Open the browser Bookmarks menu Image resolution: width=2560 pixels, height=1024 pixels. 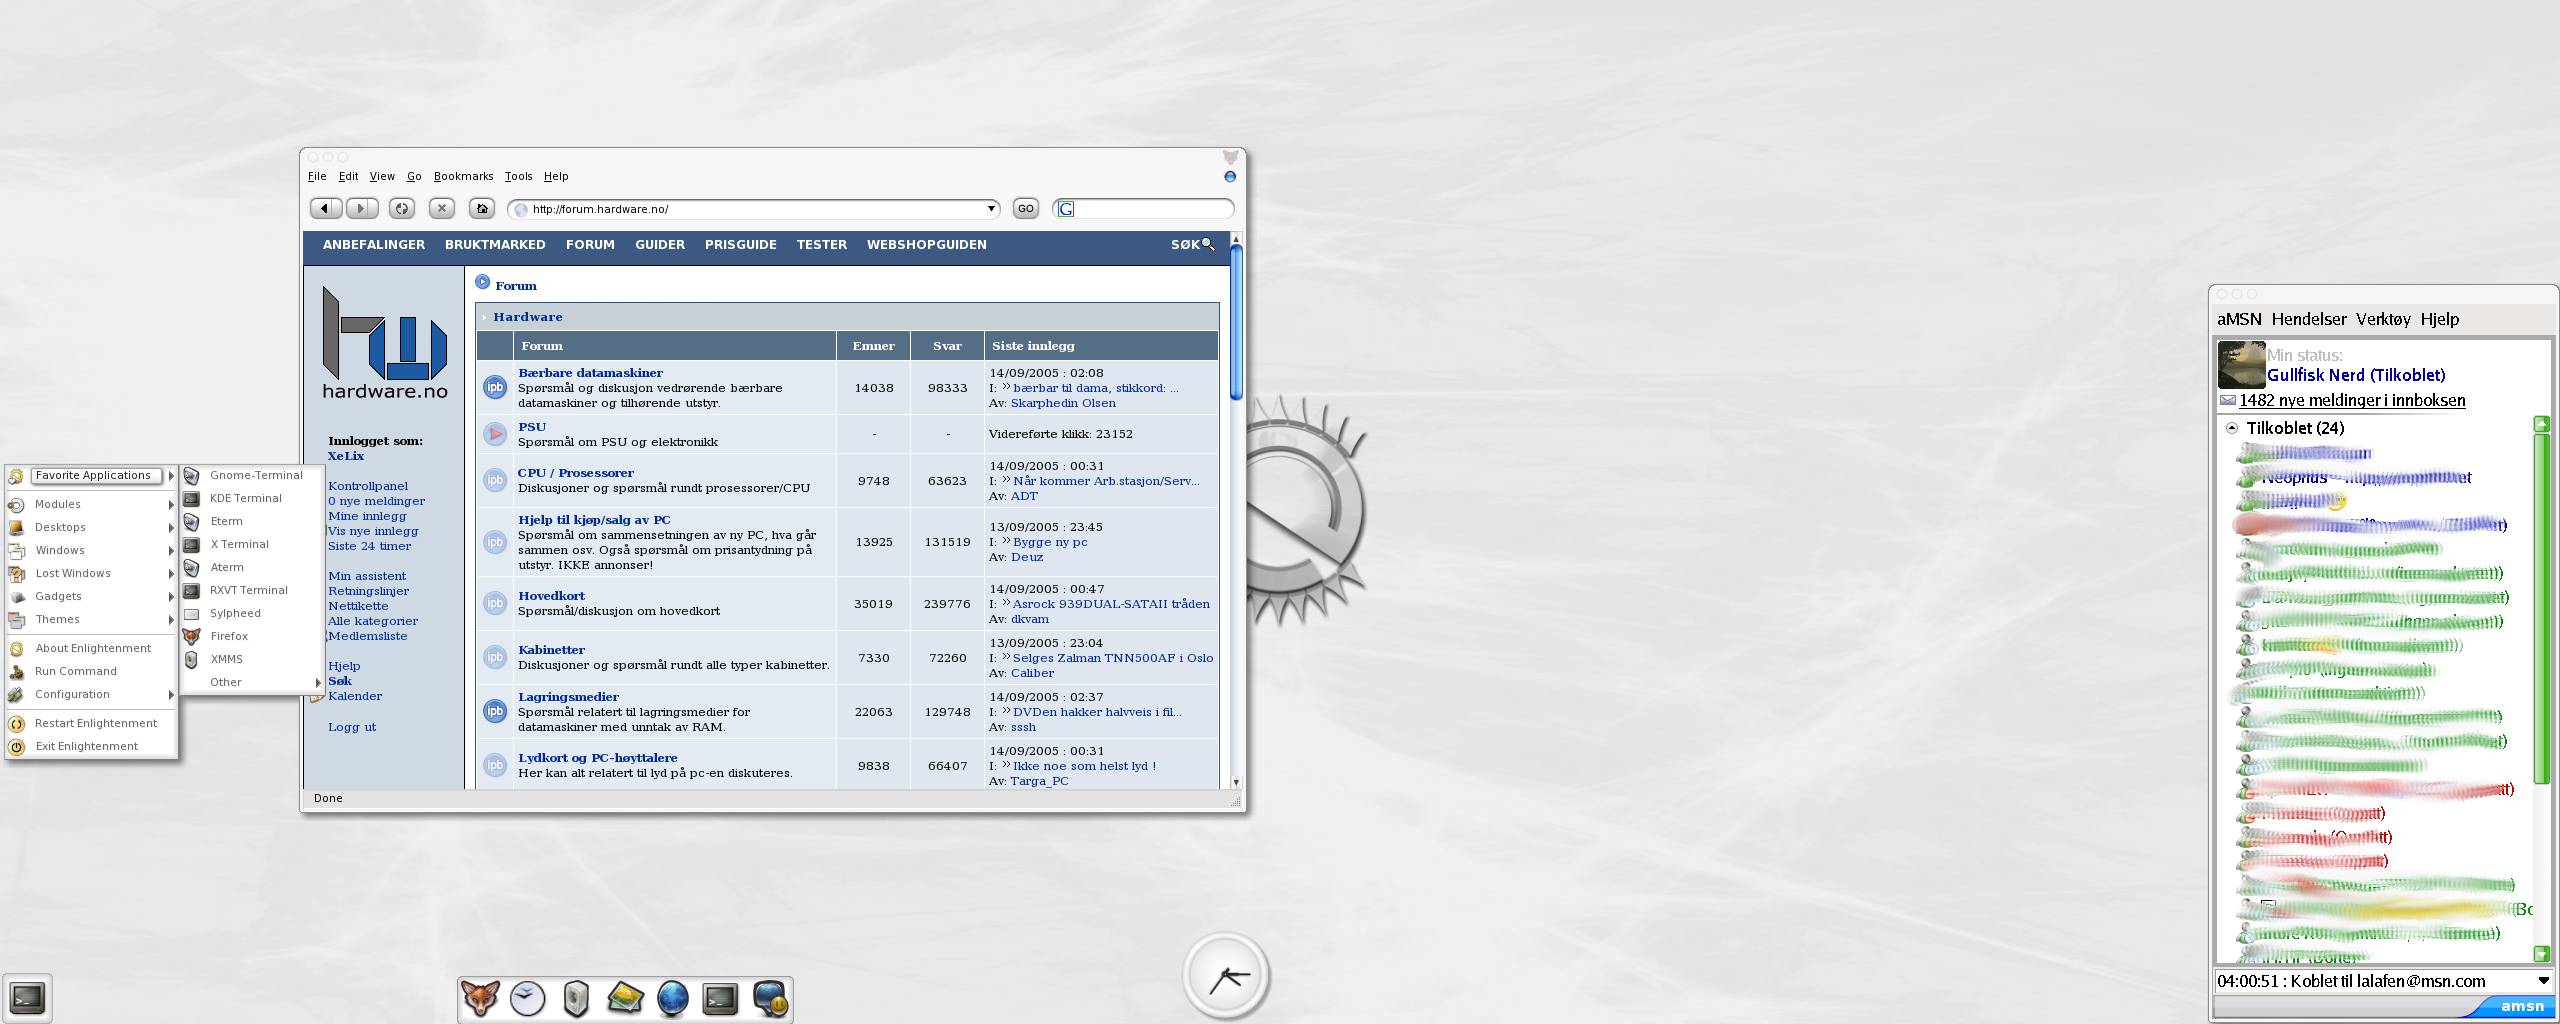click(x=463, y=176)
